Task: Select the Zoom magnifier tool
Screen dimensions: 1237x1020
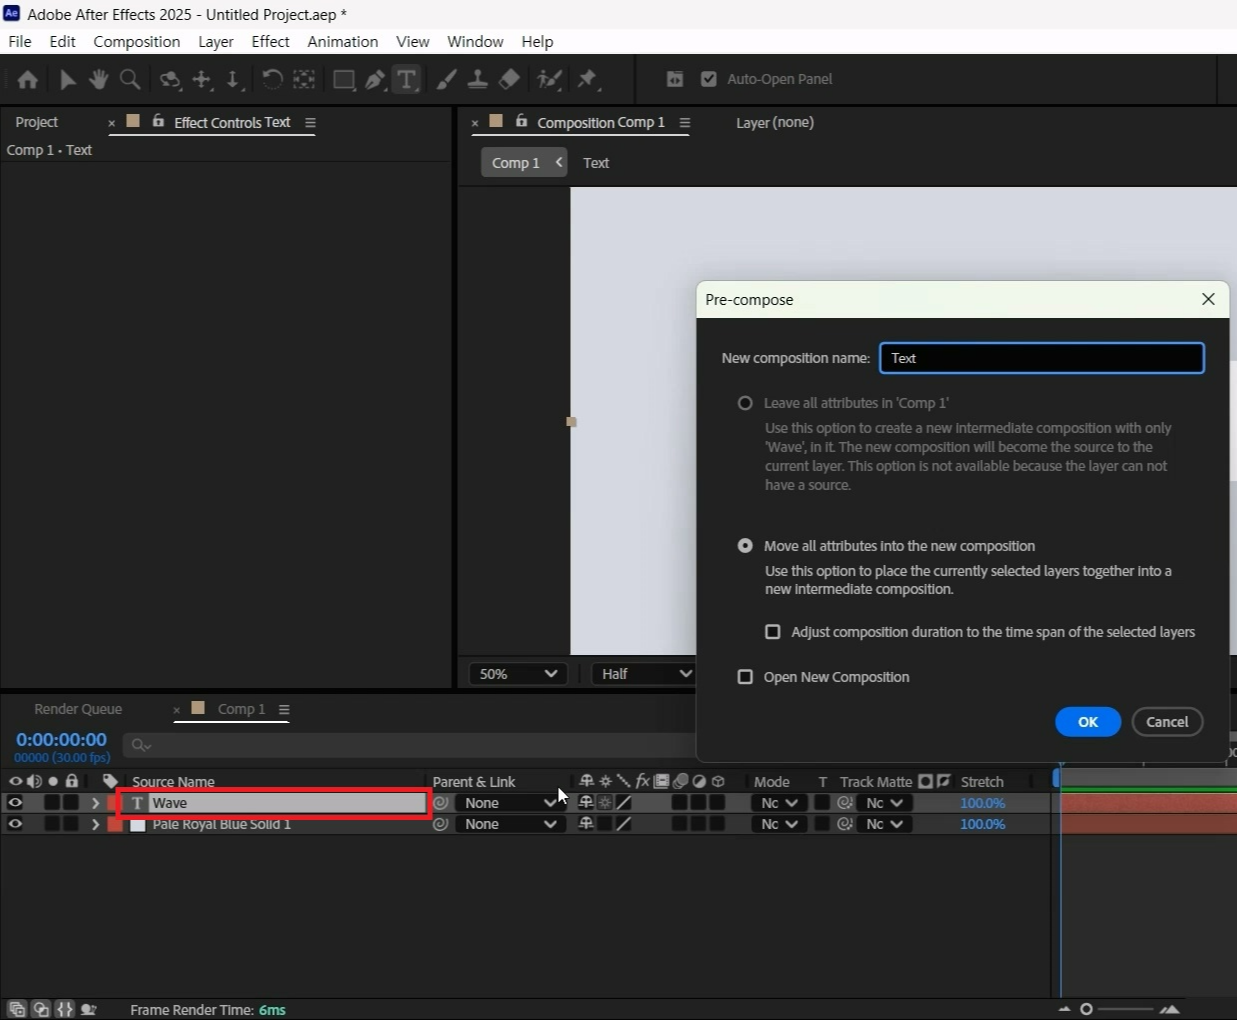Action: pos(129,79)
